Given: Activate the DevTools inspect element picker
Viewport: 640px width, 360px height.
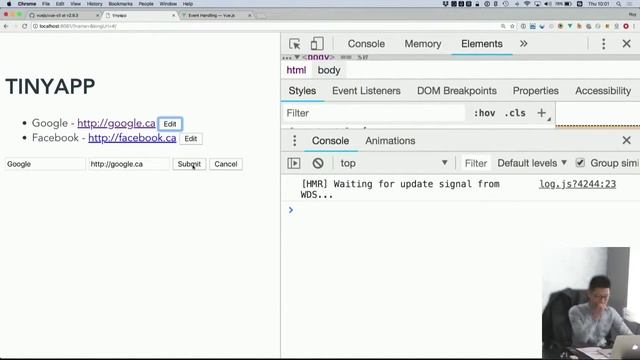Looking at the screenshot, I should click(294, 44).
